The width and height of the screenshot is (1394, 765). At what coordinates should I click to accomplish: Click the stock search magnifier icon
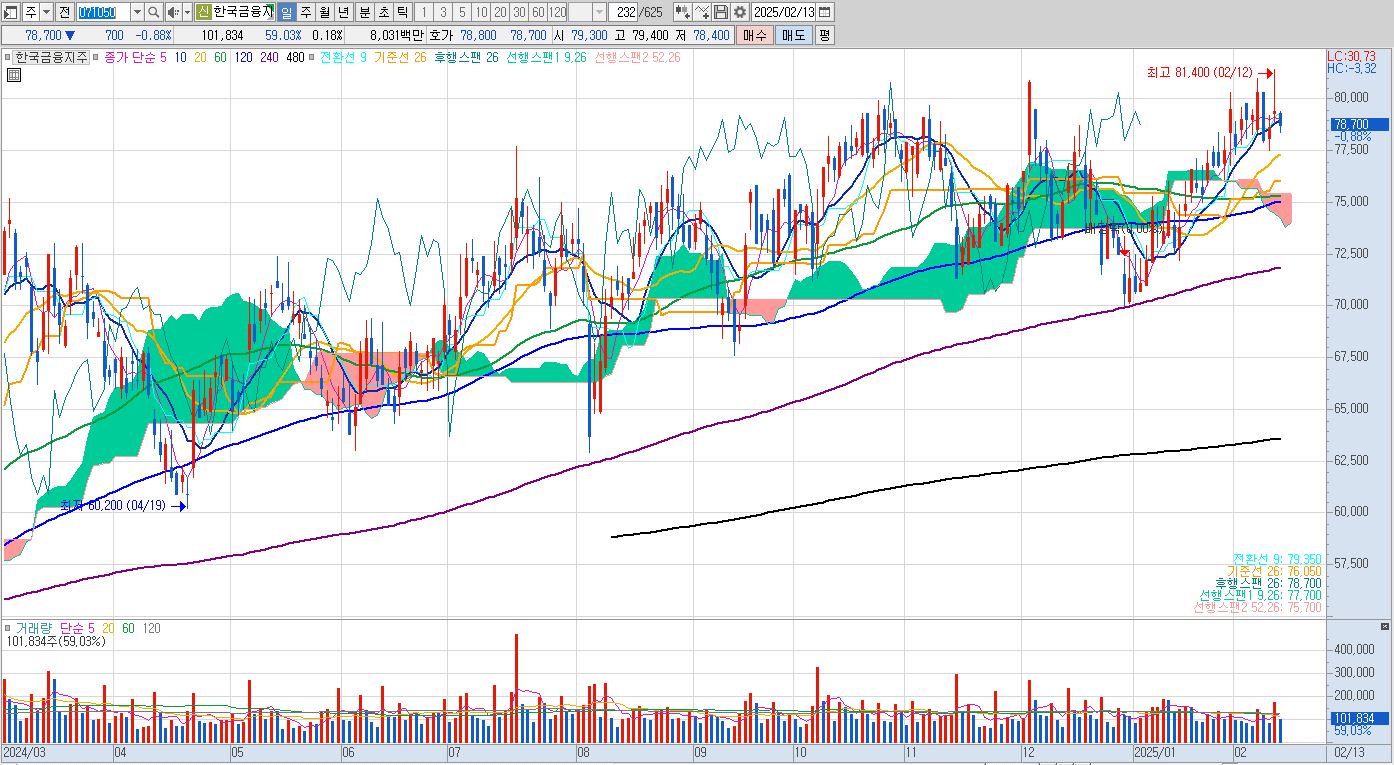(153, 12)
